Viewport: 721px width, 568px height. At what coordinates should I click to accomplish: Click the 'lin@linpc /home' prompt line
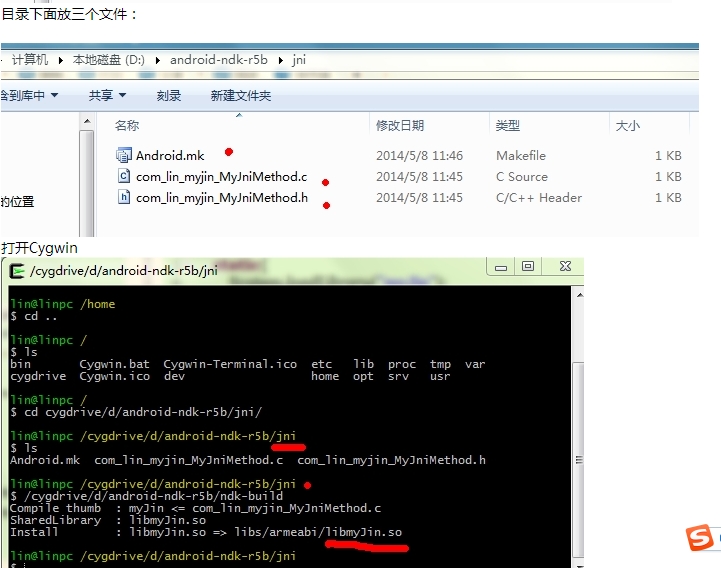[x=63, y=304]
